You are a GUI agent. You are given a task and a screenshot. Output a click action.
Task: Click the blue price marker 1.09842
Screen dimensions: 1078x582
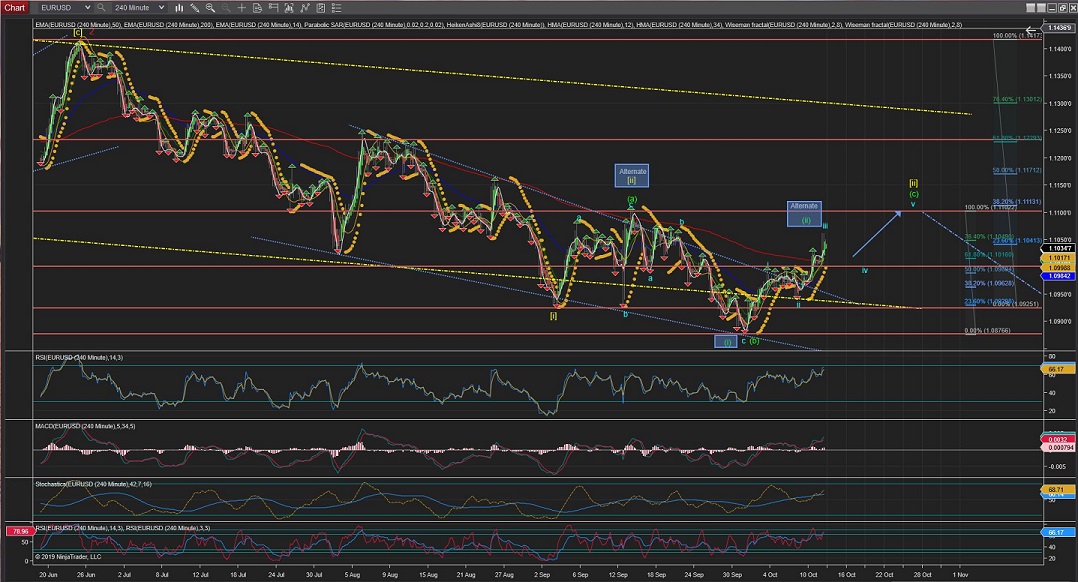(1058, 276)
